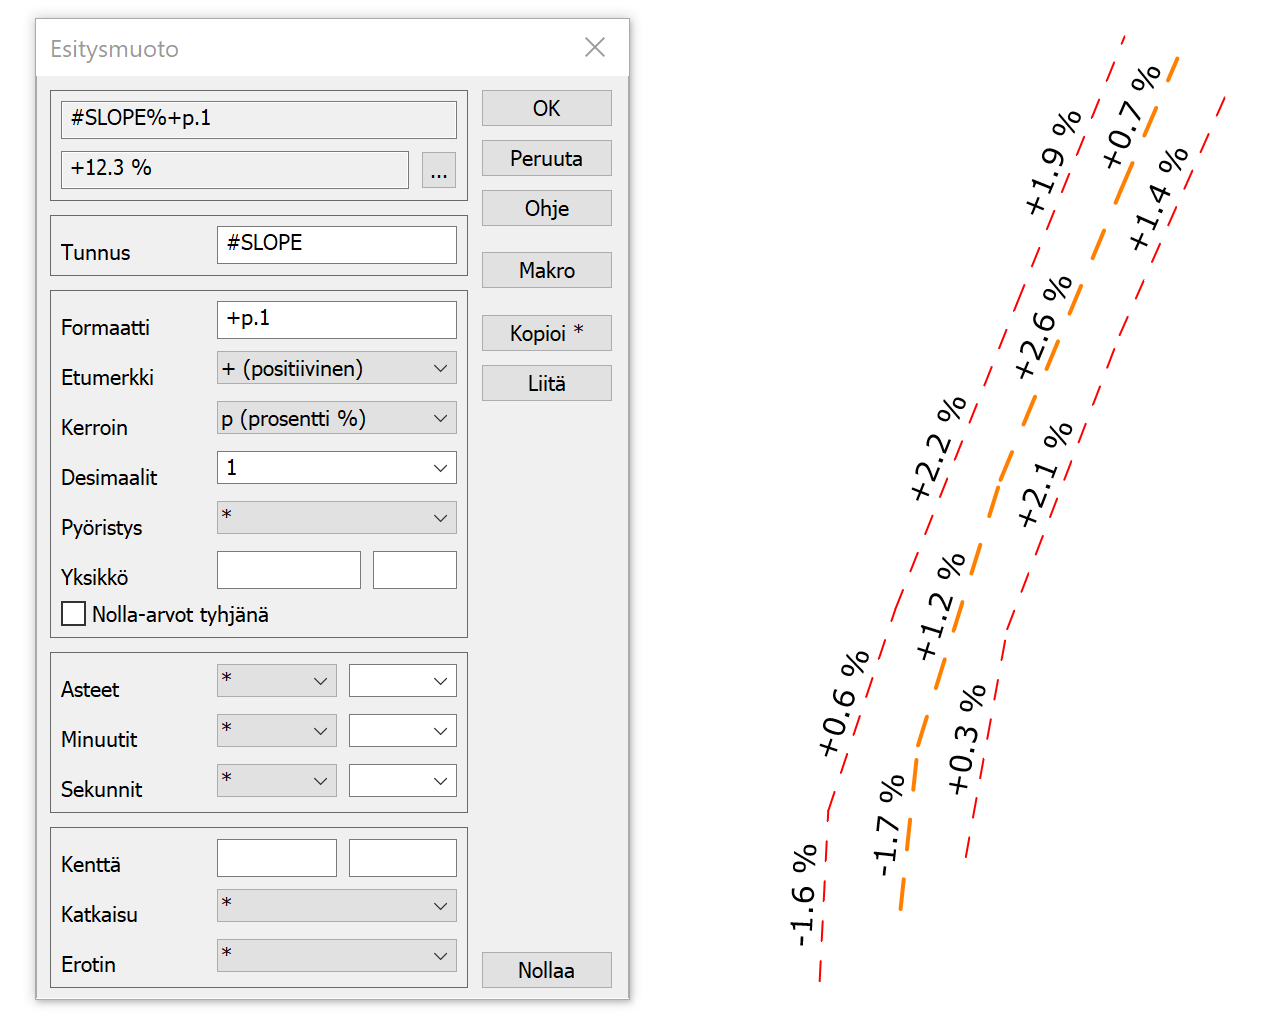This screenshot has height=1014, width=1280.
Task: Click the Liitä paste button
Action: (x=546, y=383)
